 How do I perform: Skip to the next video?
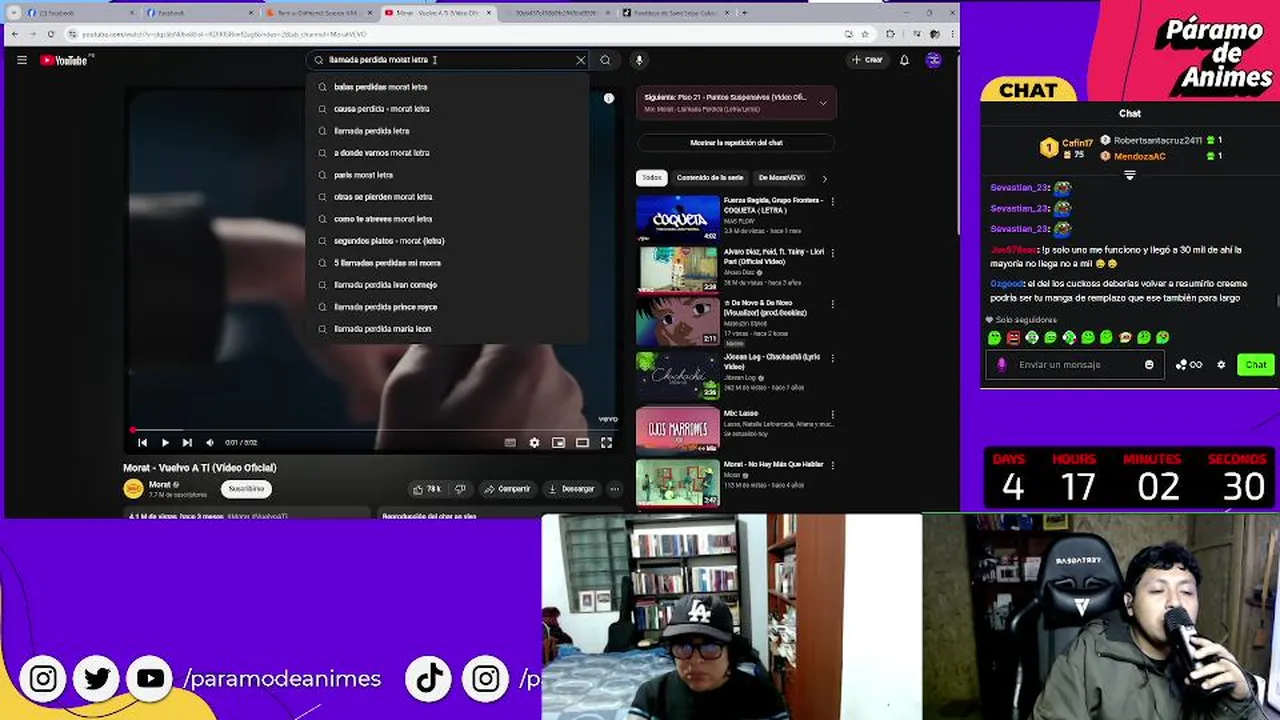click(x=187, y=442)
